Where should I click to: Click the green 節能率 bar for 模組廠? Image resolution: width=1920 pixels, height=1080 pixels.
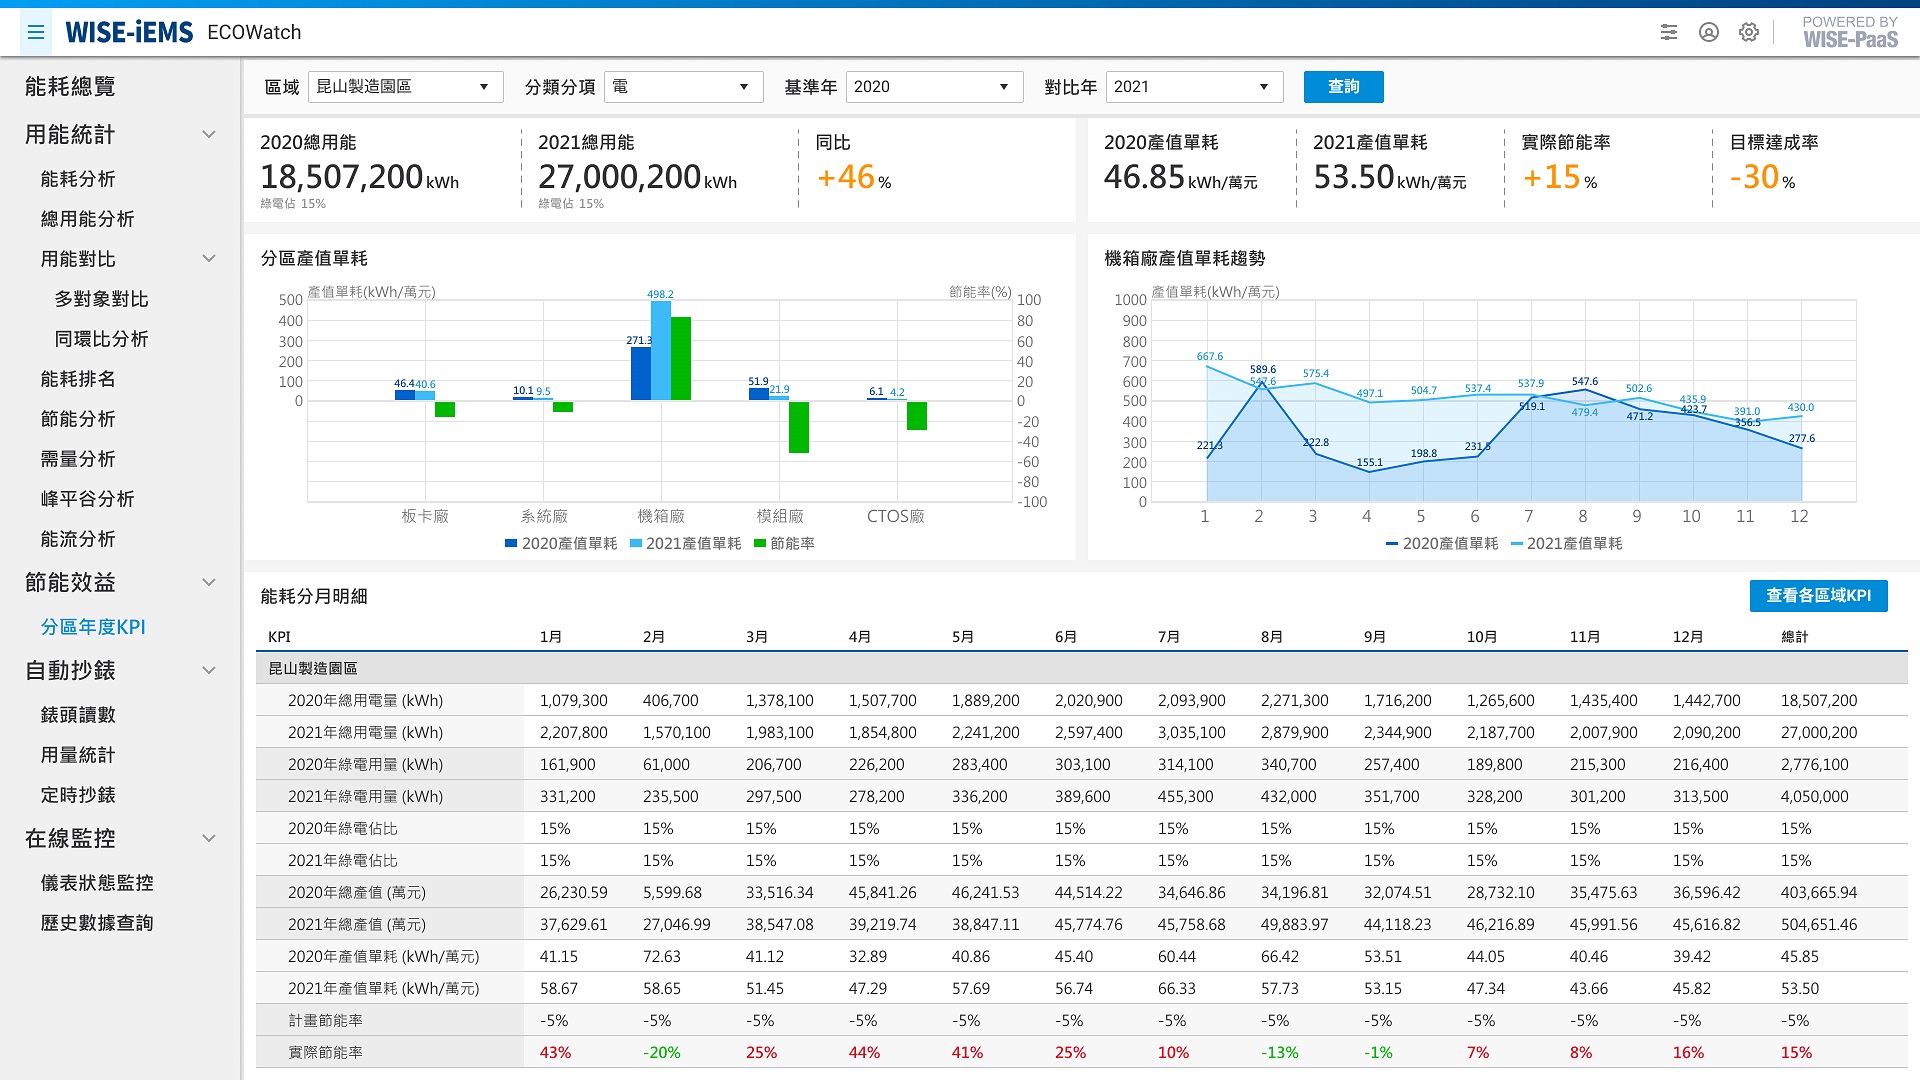coord(799,427)
